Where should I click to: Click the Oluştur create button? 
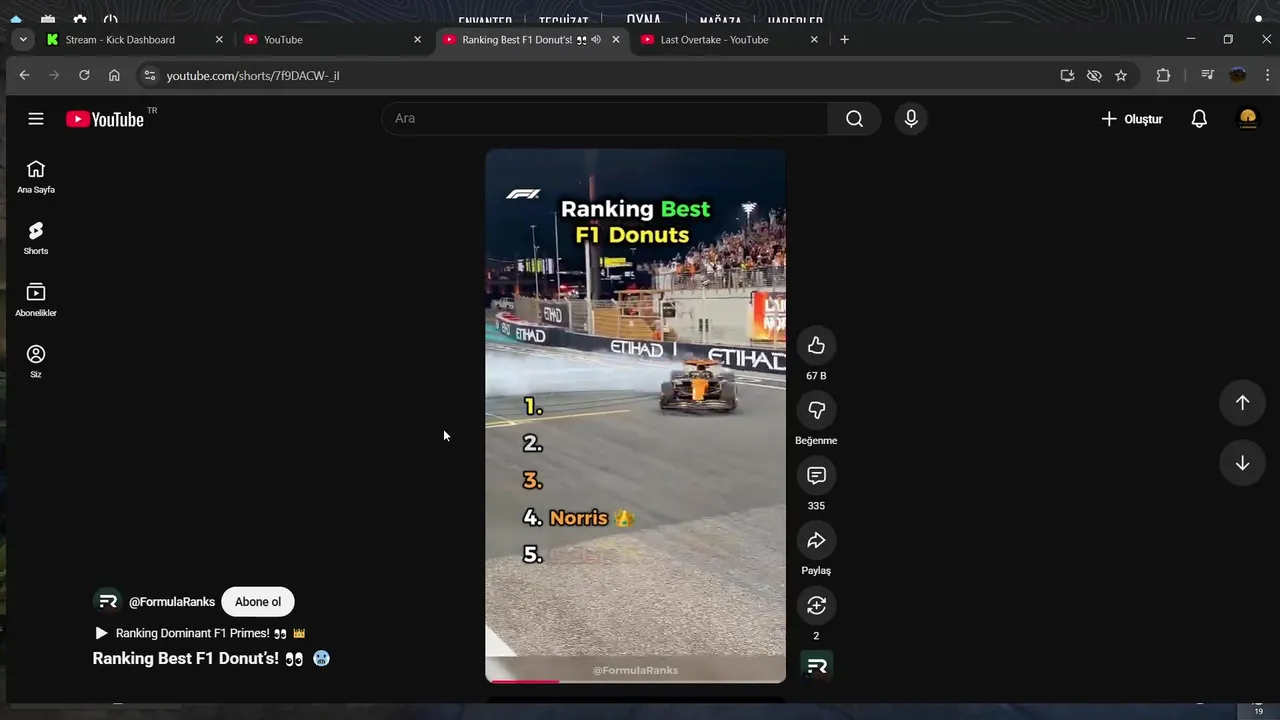point(1132,119)
